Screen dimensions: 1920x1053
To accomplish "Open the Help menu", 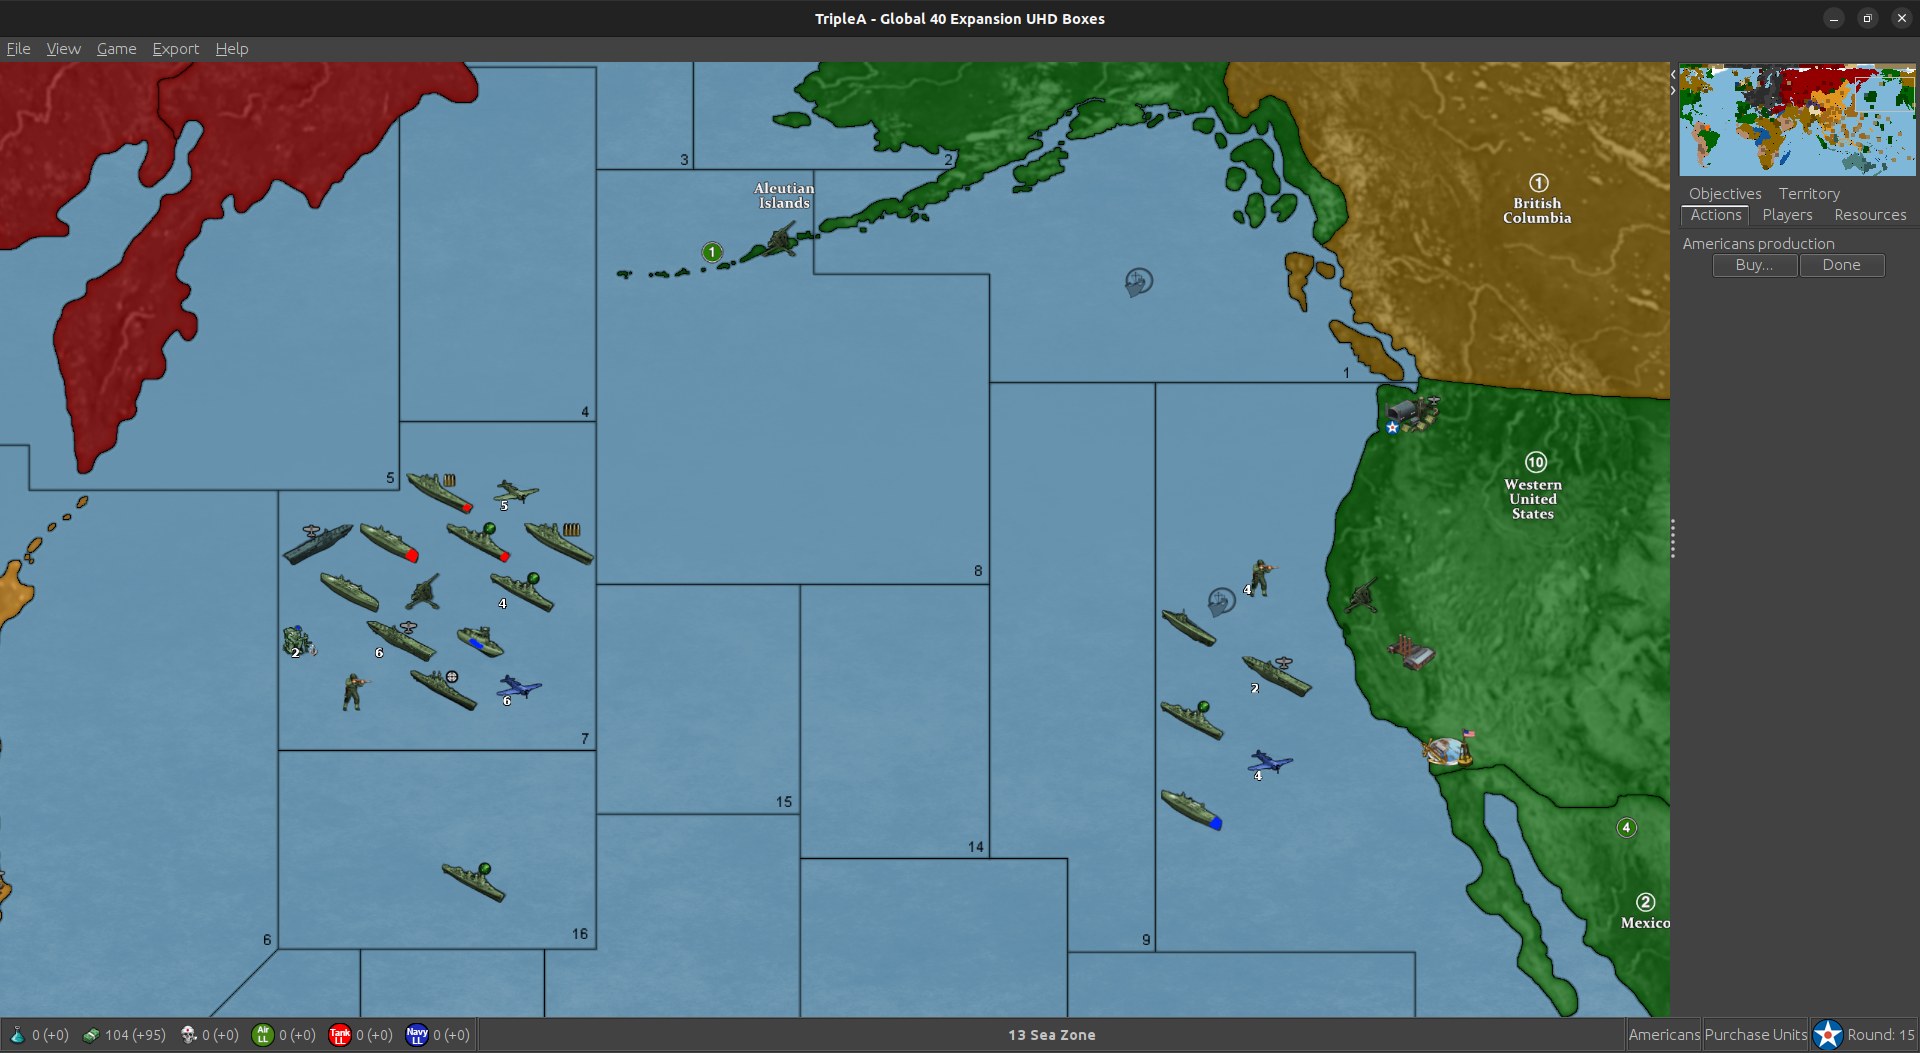I will click(x=231, y=48).
